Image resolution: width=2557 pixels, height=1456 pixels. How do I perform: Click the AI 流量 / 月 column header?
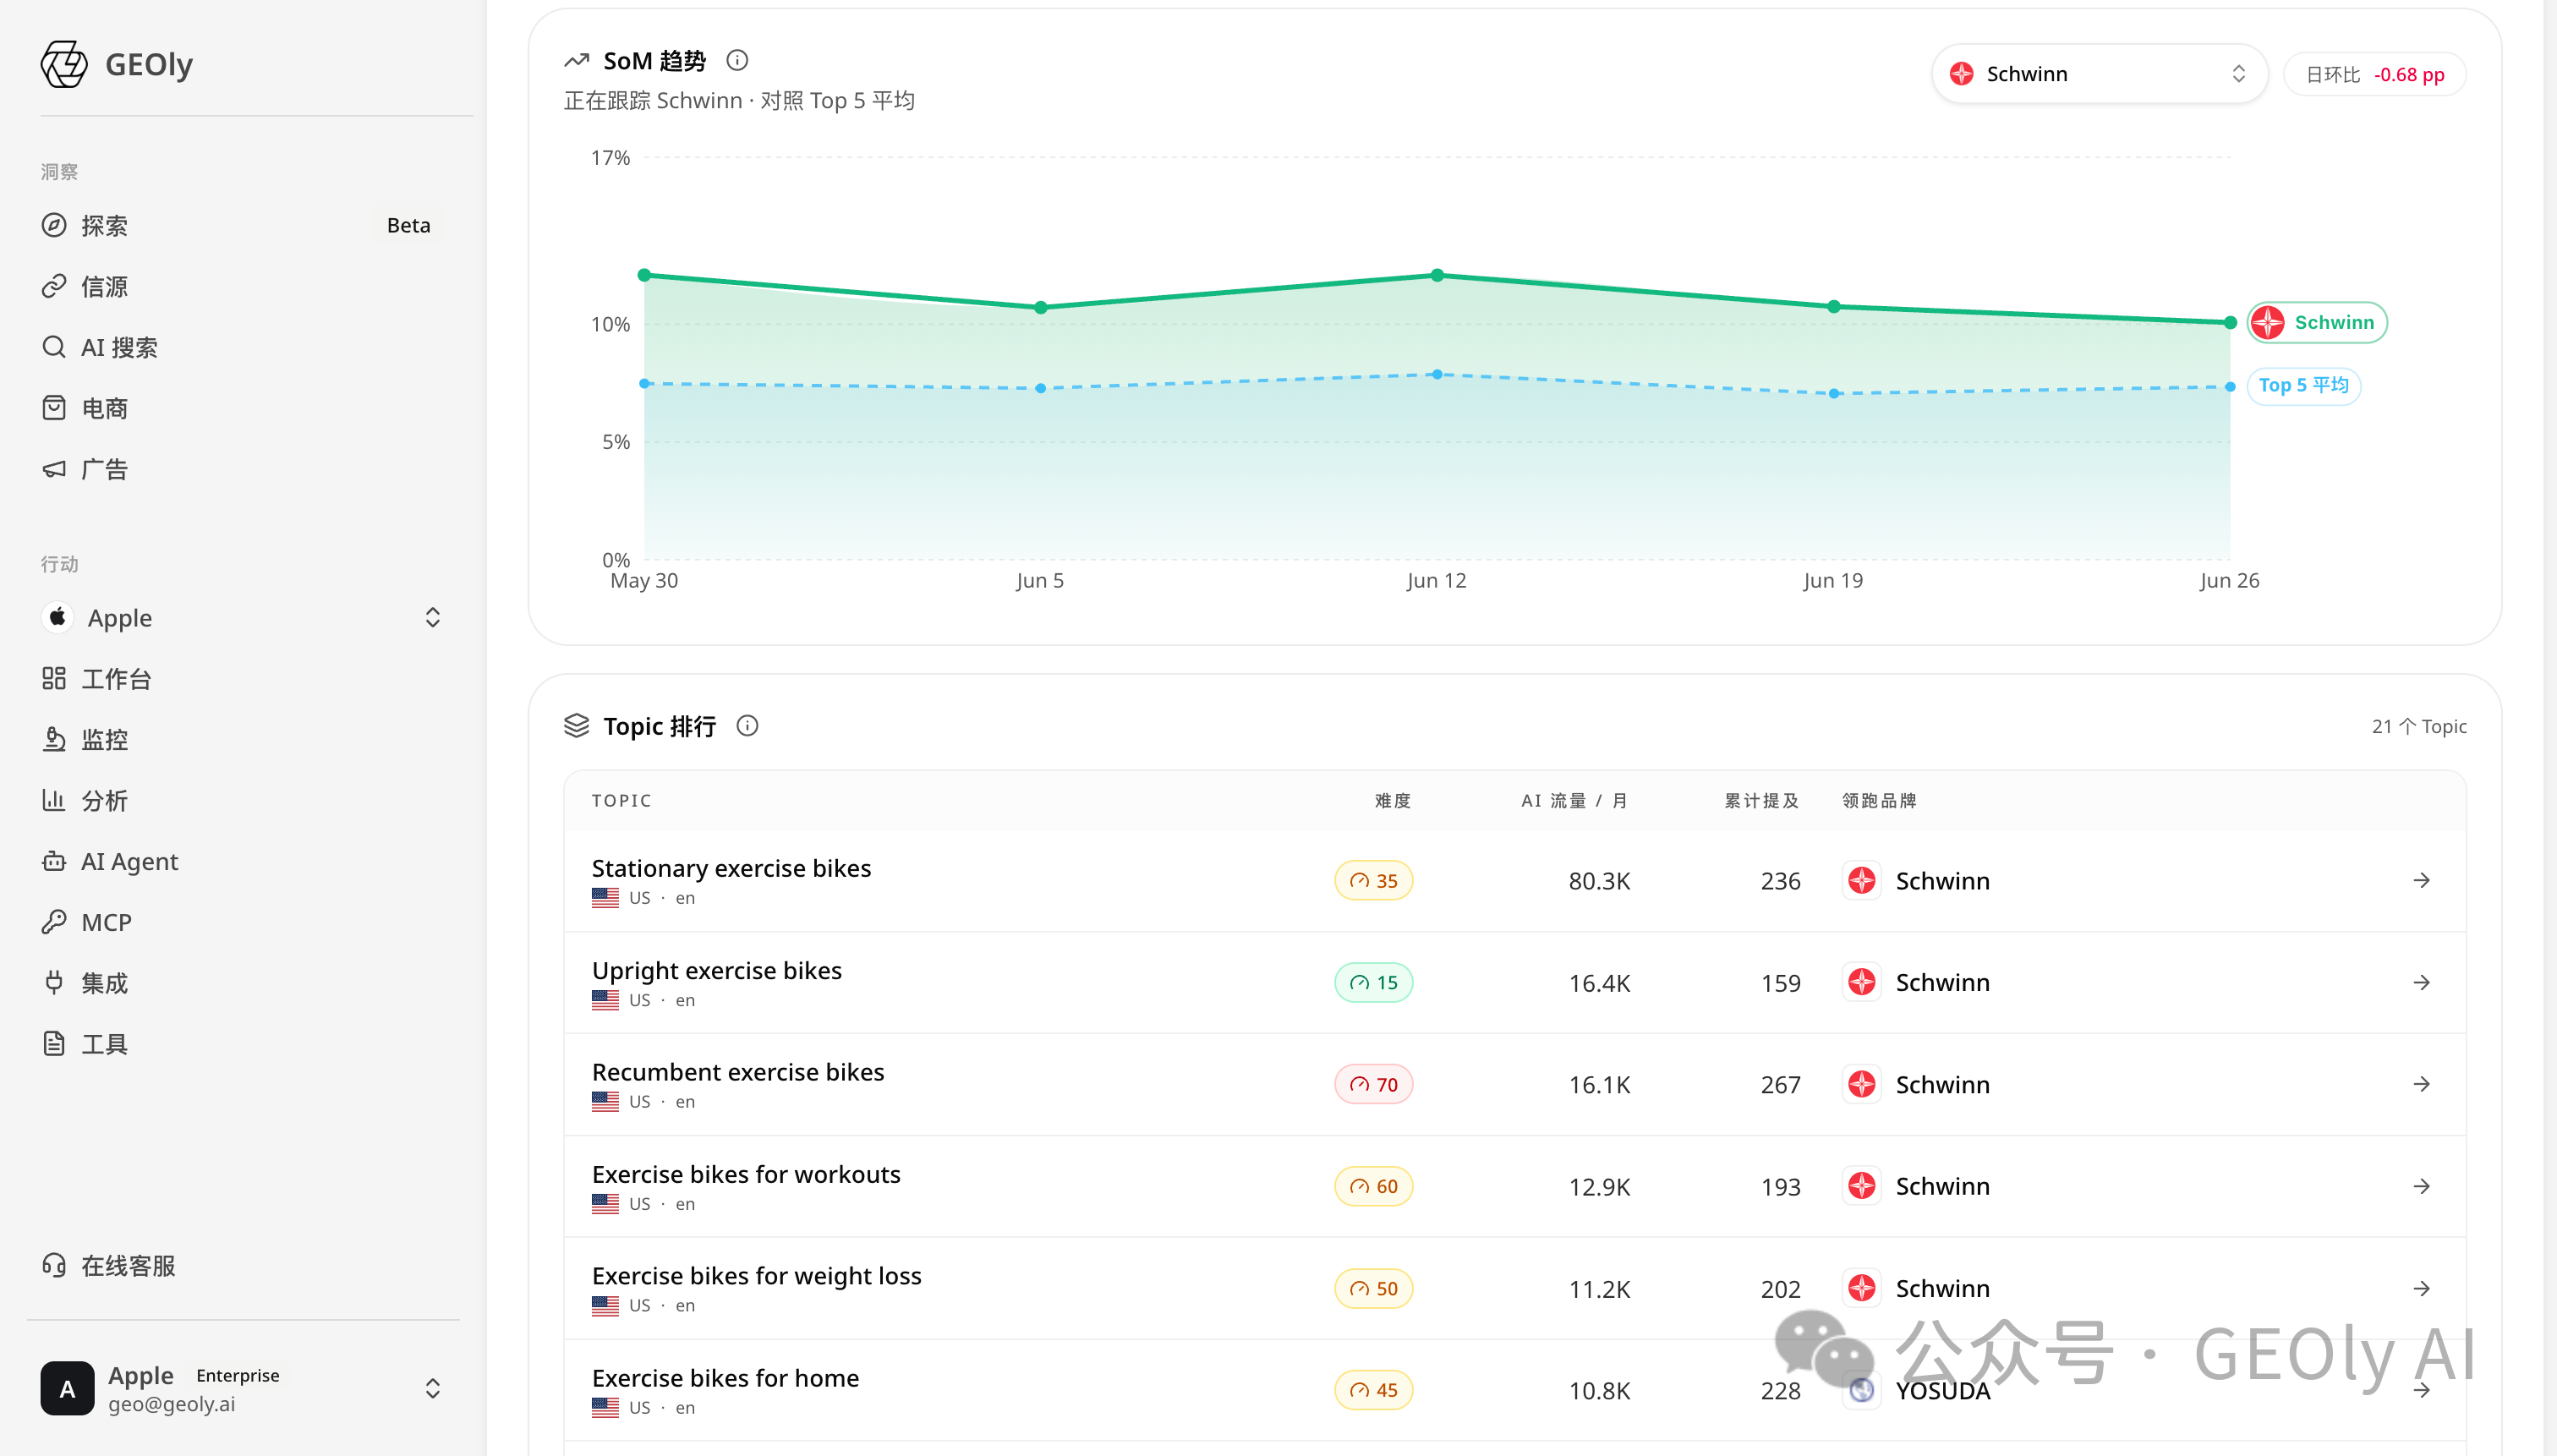pyautogui.click(x=1574, y=801)
